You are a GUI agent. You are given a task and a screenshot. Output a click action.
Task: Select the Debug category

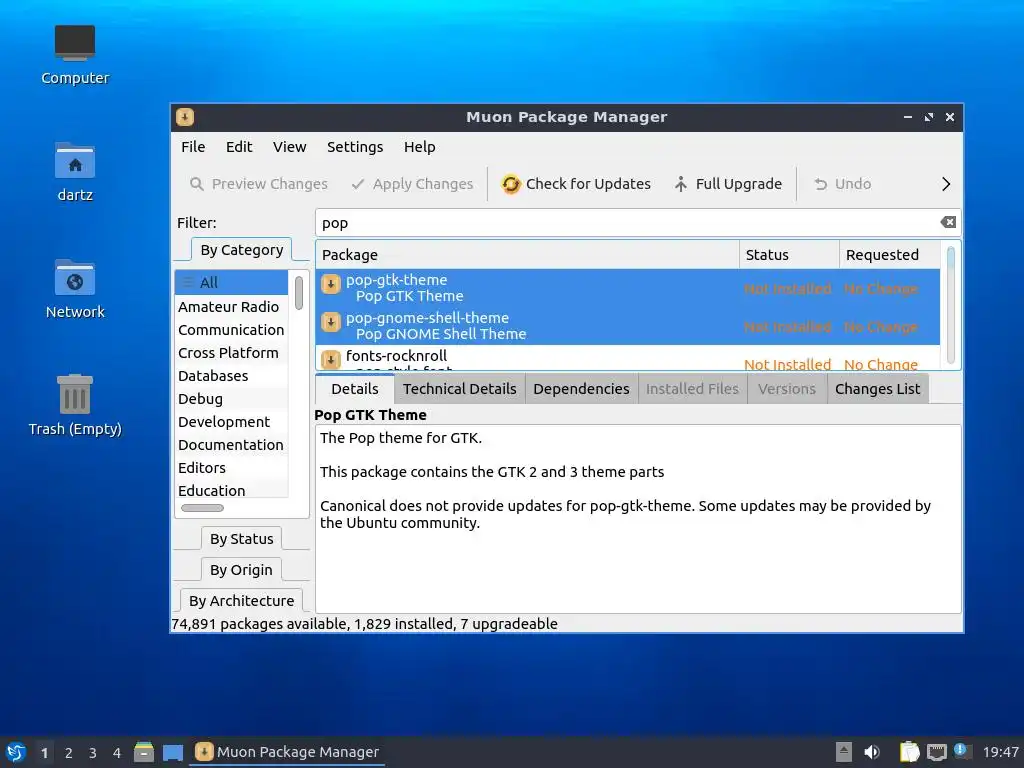231,399
